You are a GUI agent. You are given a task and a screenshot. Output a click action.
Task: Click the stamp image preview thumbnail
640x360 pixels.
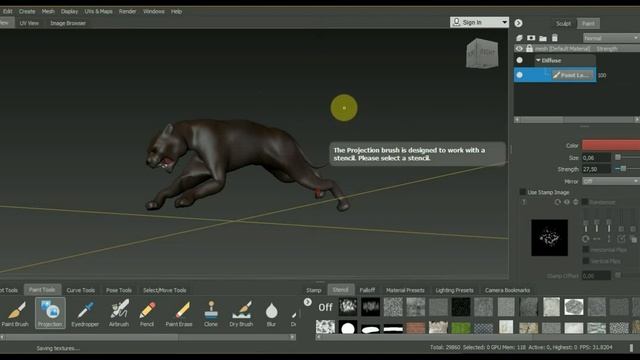coord(549,238)
